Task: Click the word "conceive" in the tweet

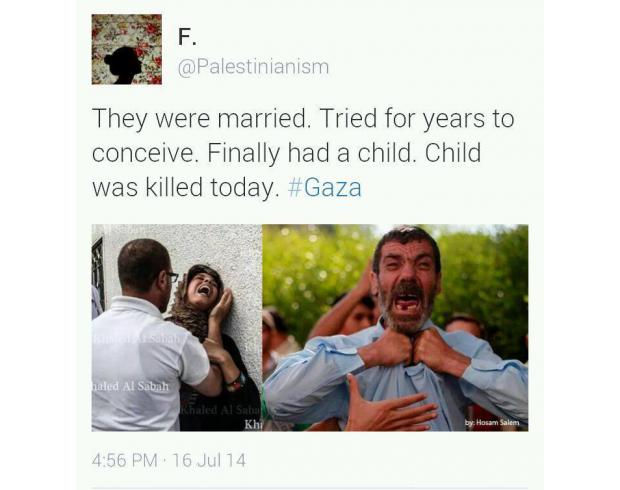Action: coord(144,153)
